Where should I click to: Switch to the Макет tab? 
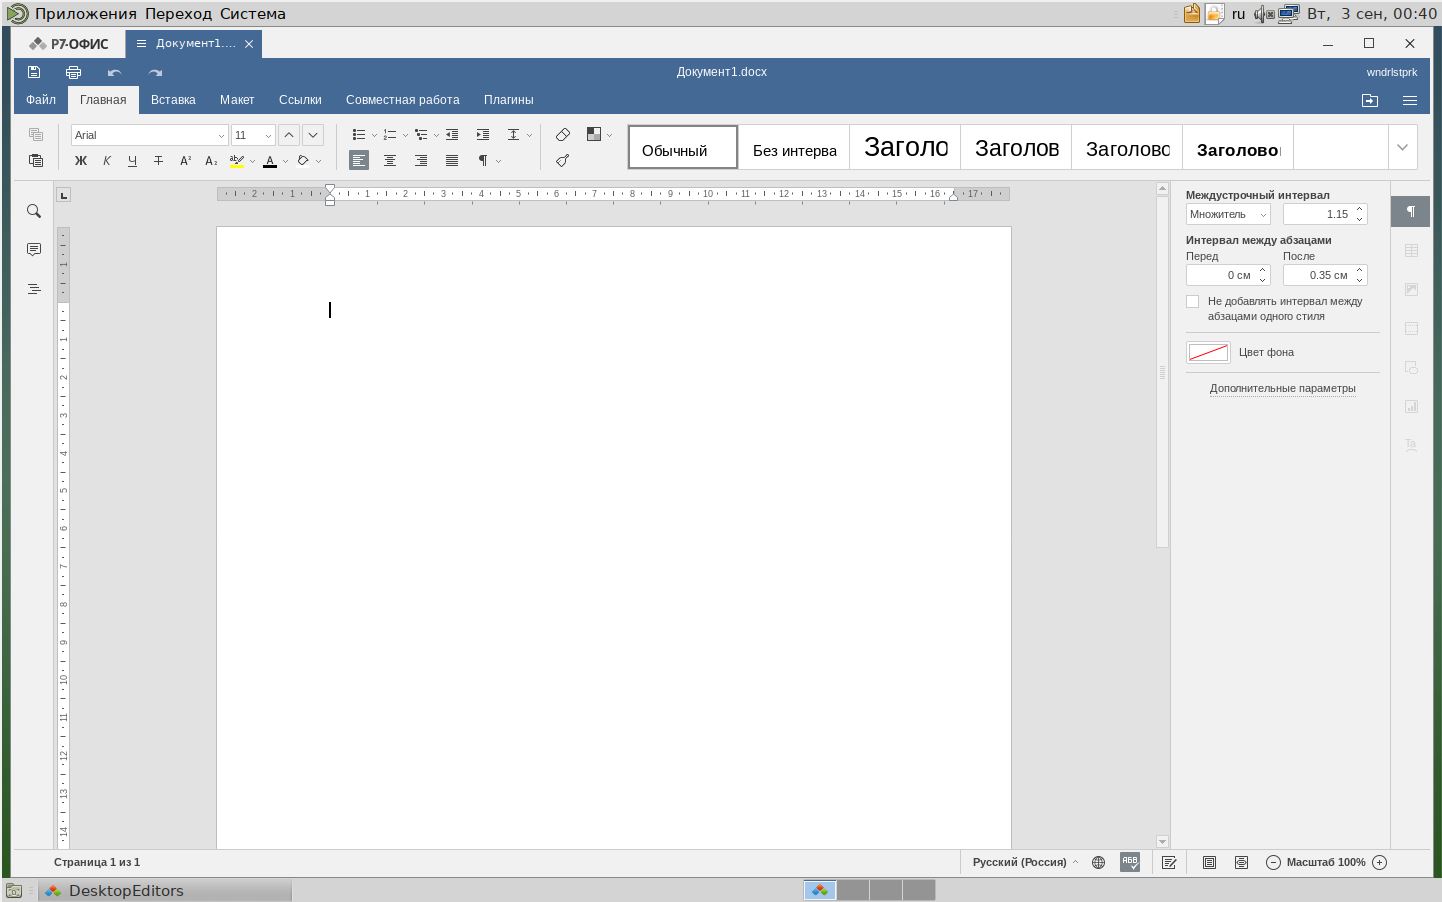click(237, 100)
